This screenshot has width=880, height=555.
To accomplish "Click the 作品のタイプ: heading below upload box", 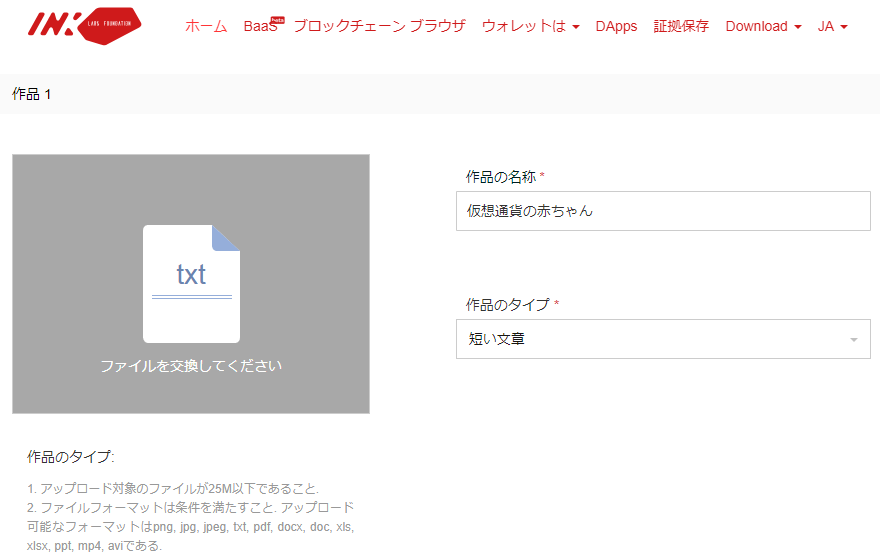I will 71,457.
